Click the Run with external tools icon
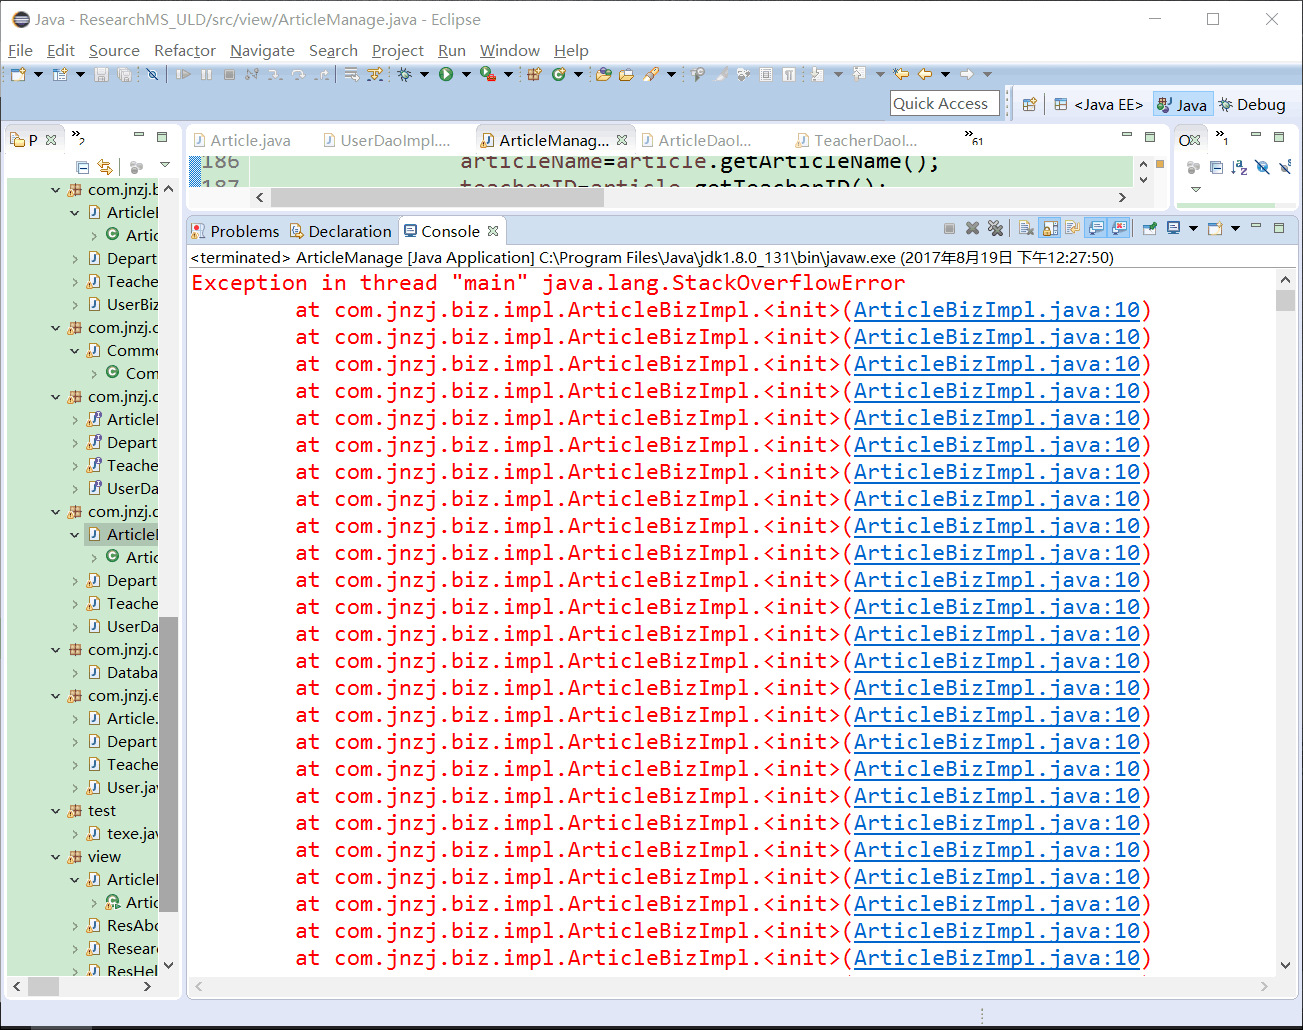This screenshot has width=1303, height=1030. [x=487, y=74]
